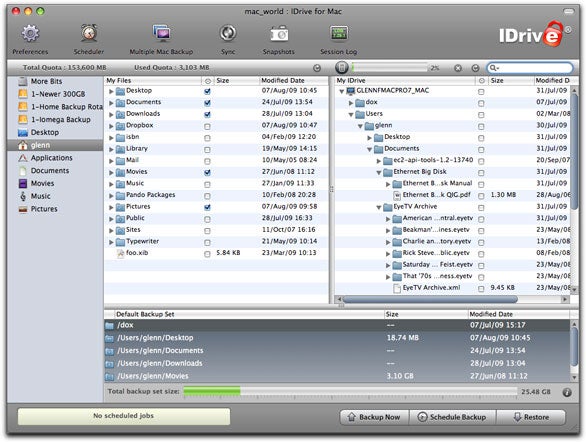586x442 pixels.
Task: Open Multiple Mac Backup icon
Action: pyautogui.click(x=161, y=34)
